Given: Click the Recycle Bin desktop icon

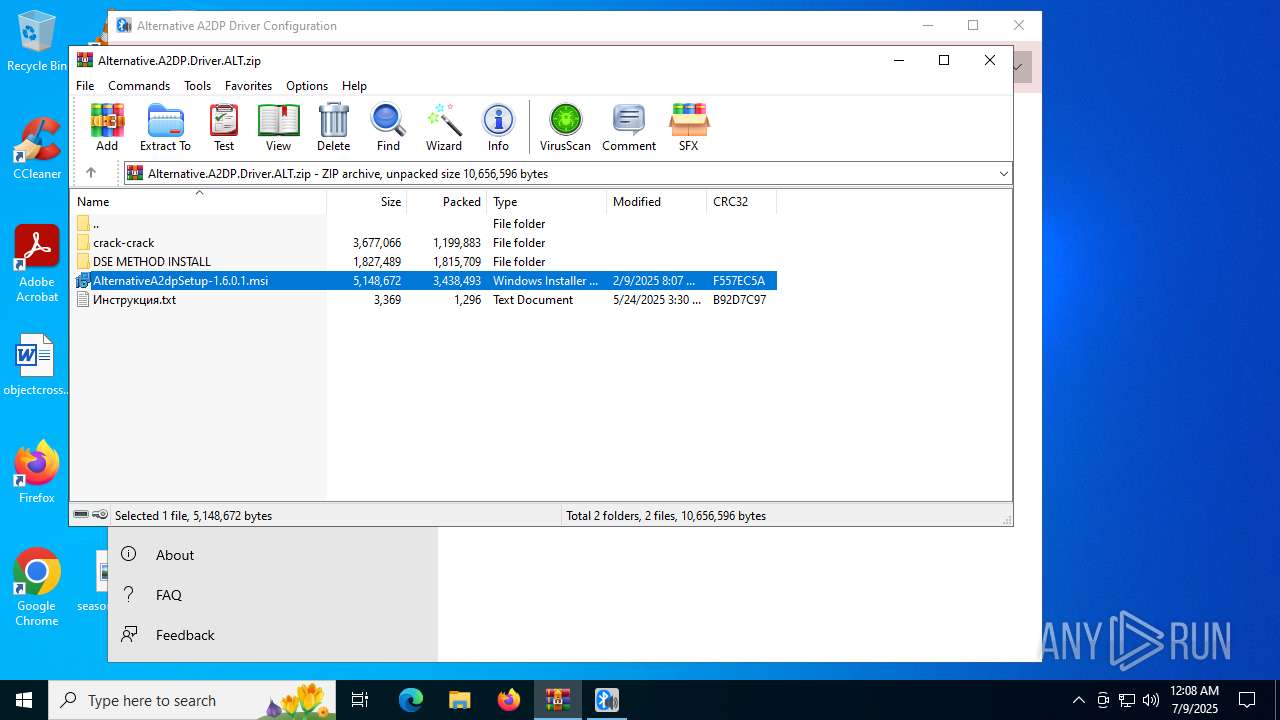Looking at the screenshot, I should (x=37, y=42).
